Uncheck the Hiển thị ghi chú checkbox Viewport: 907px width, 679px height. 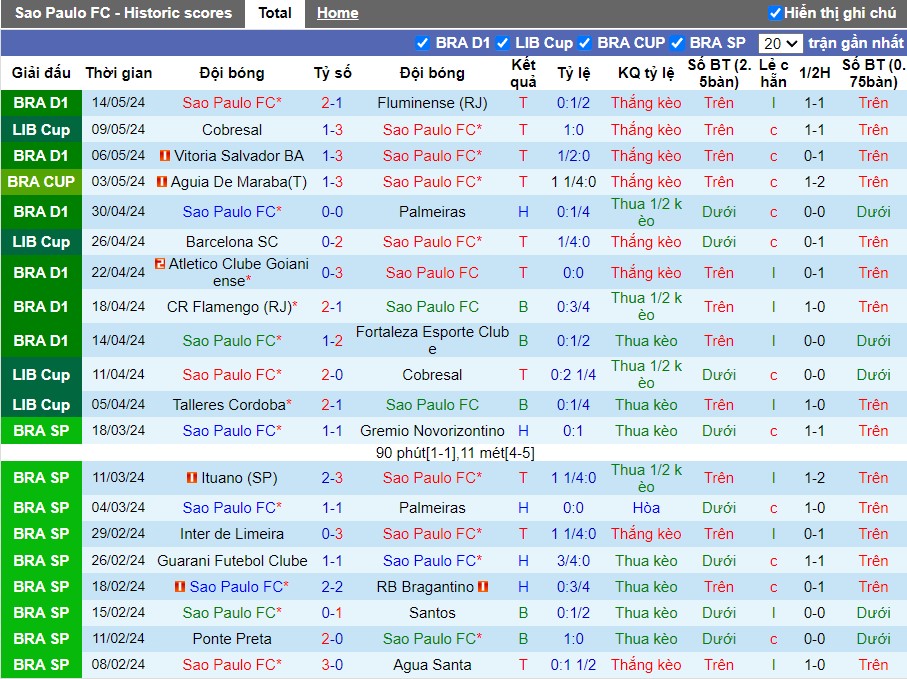point(775,13)
